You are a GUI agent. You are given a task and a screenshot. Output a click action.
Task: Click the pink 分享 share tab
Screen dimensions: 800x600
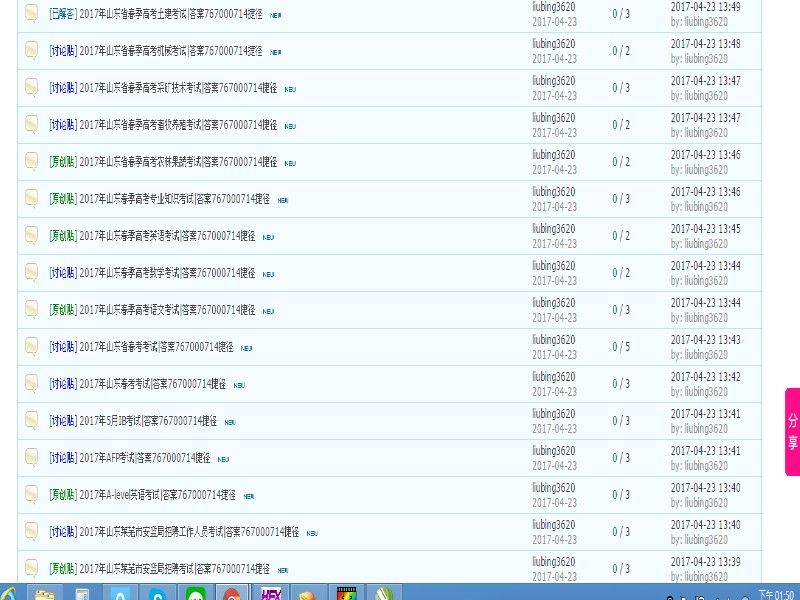click(792, 431)
